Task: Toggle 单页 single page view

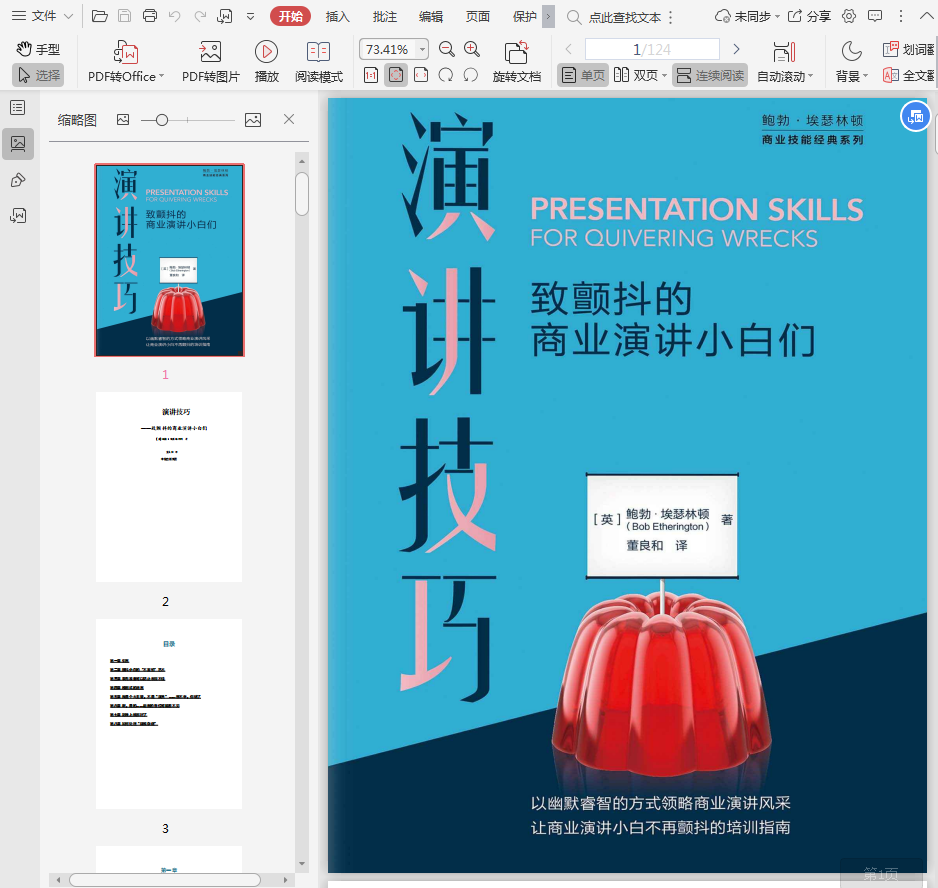Action: click(583, 75)
